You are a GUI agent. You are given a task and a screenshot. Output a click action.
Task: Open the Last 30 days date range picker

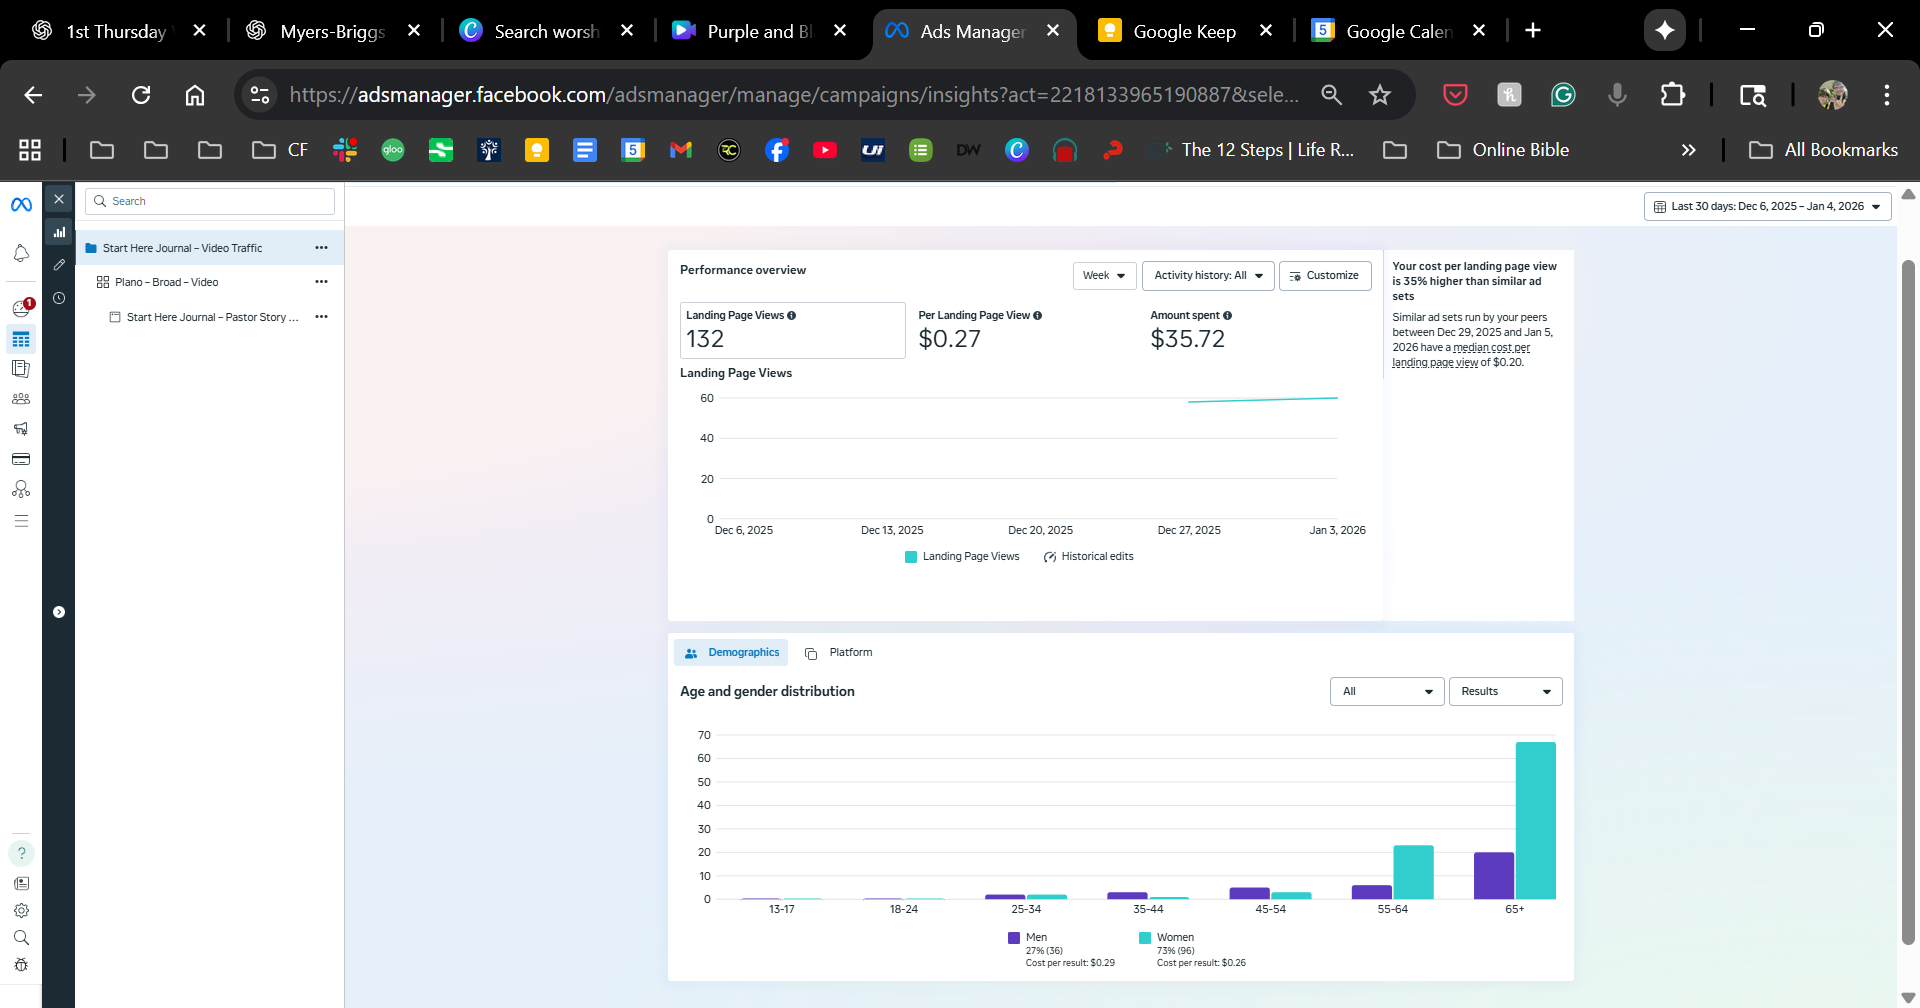(x=1767, y=207)
